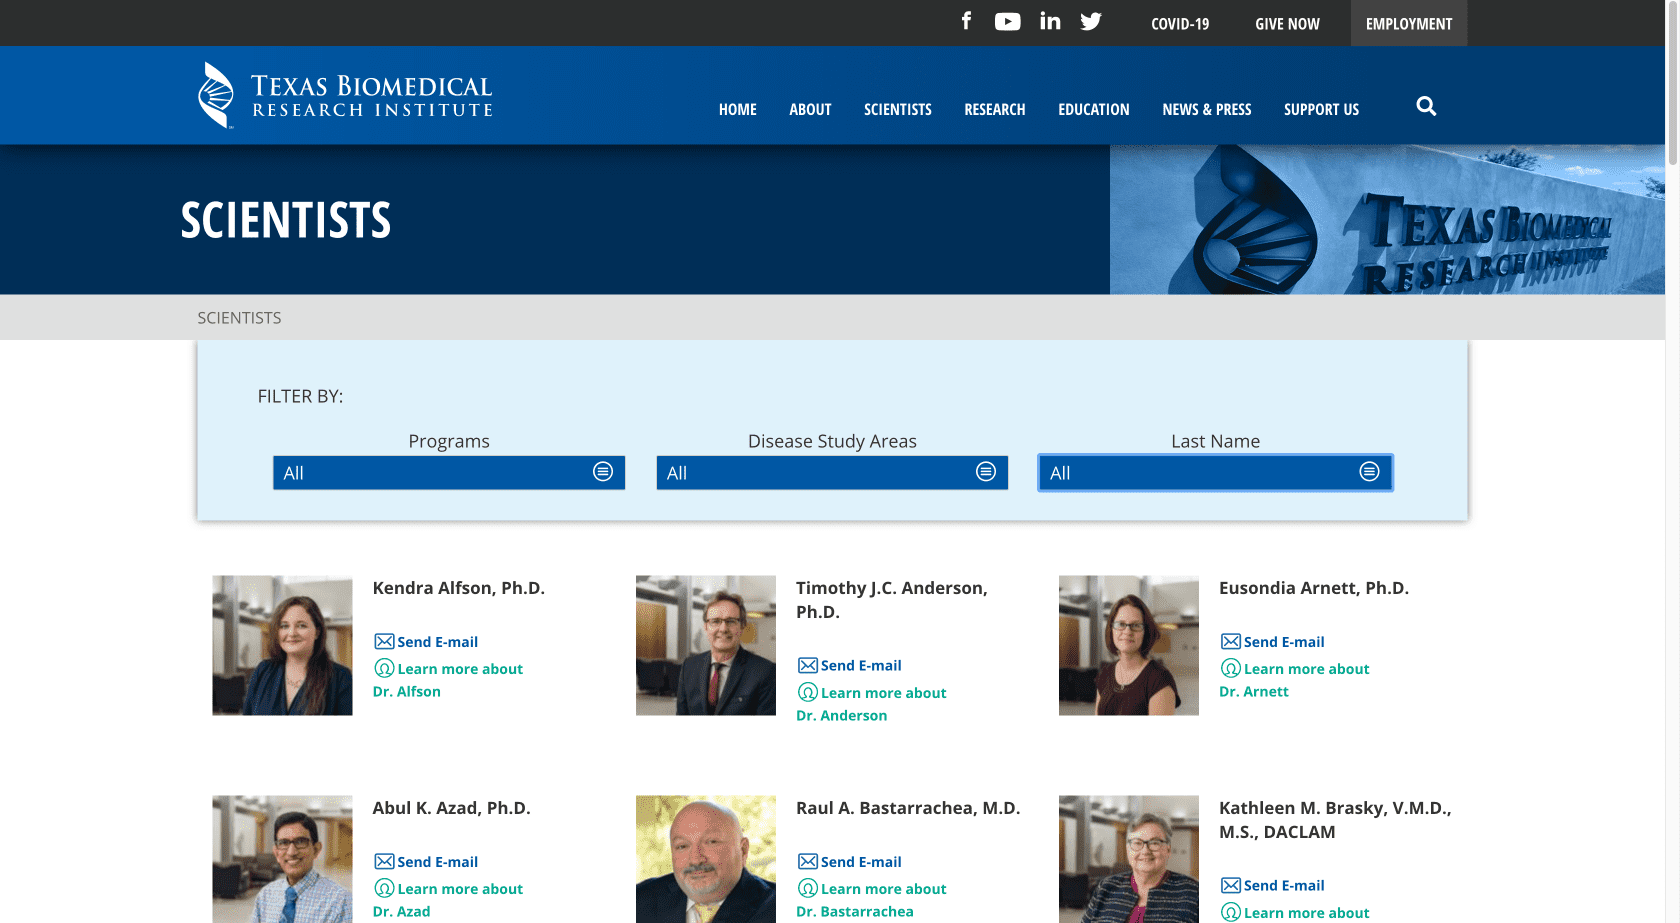The height and width of the screenshot is (923, 1680).
Task: Click the SCIENTISTS breadcrumb
Action: 239,318
